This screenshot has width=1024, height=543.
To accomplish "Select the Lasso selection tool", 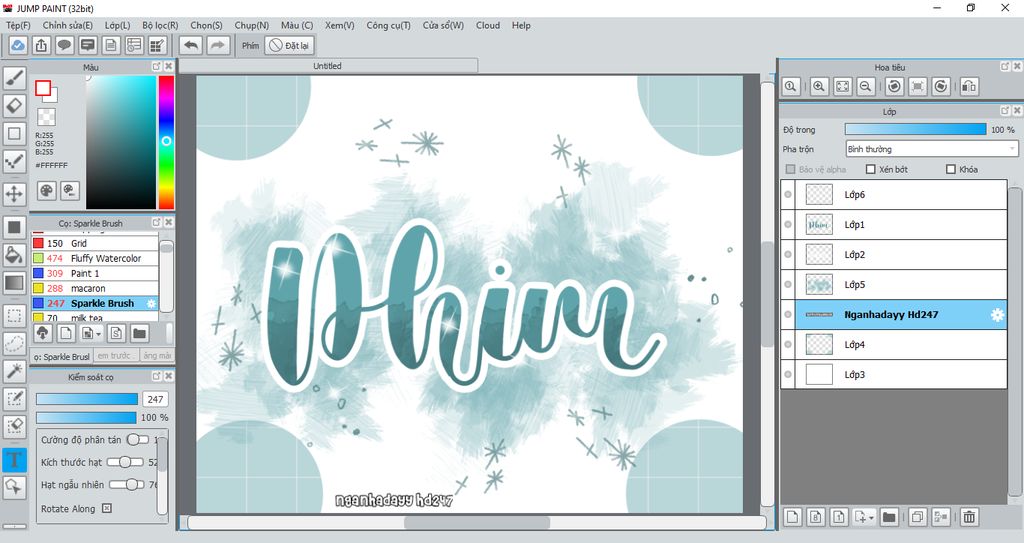I will 14,344.
